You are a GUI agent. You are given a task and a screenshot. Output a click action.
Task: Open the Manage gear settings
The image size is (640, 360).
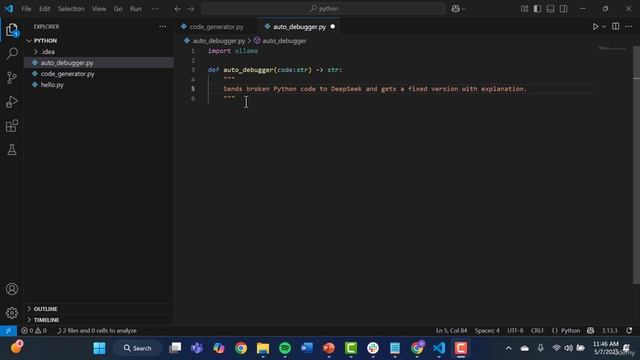click(12, 313)
